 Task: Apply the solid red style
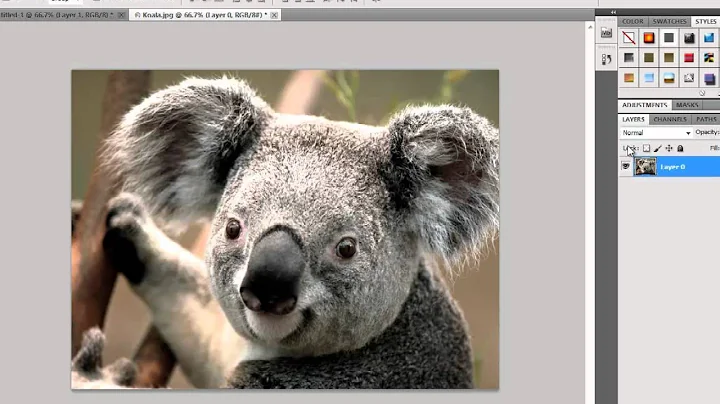click(x=689, y=58)
